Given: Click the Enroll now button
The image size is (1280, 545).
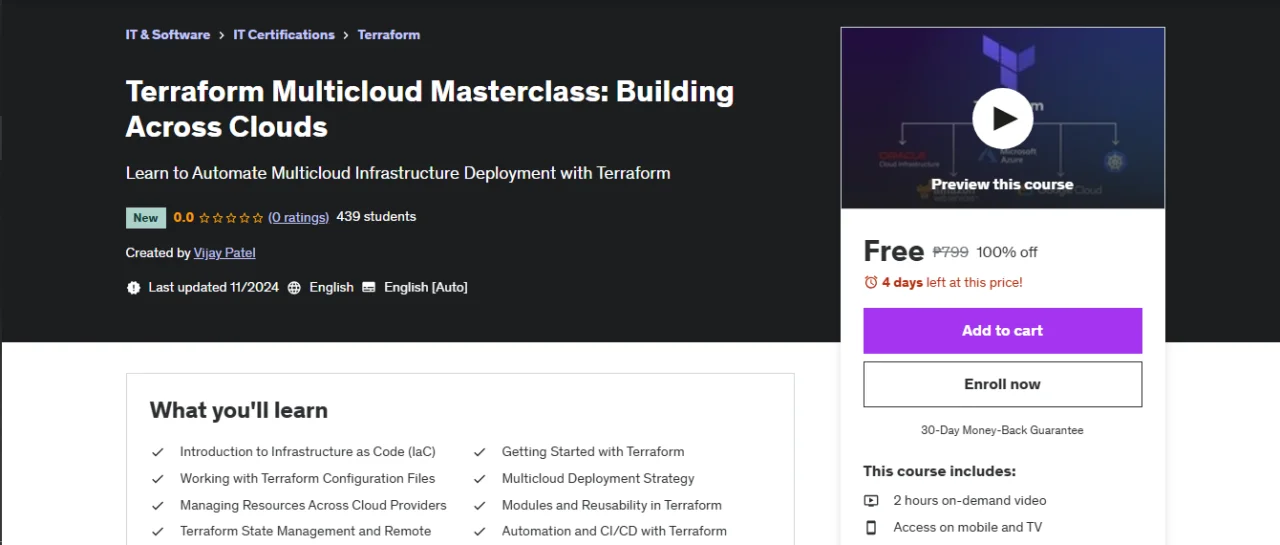Looking at the screenshot, I should click(x=1002, y=384).
